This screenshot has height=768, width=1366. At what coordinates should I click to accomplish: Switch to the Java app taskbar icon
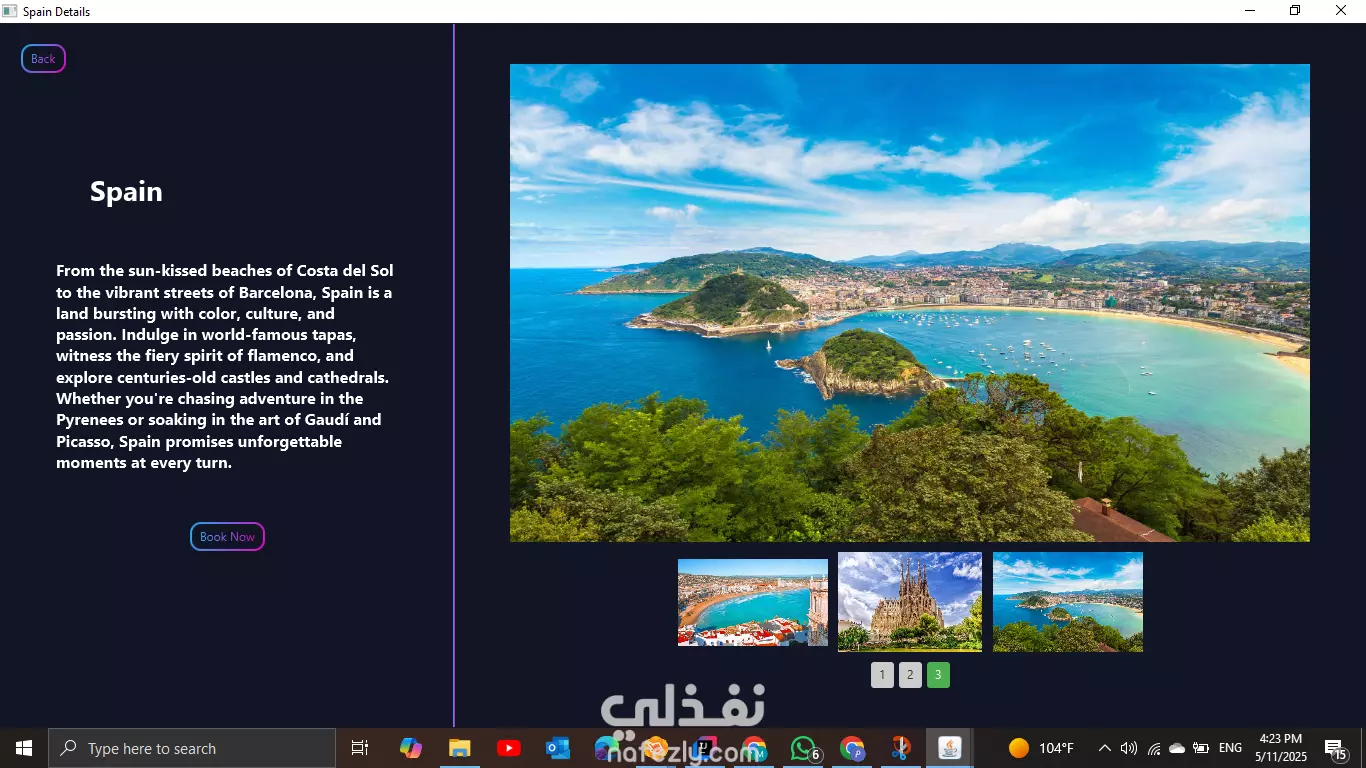pyautogui.click(x=950, y=748)
